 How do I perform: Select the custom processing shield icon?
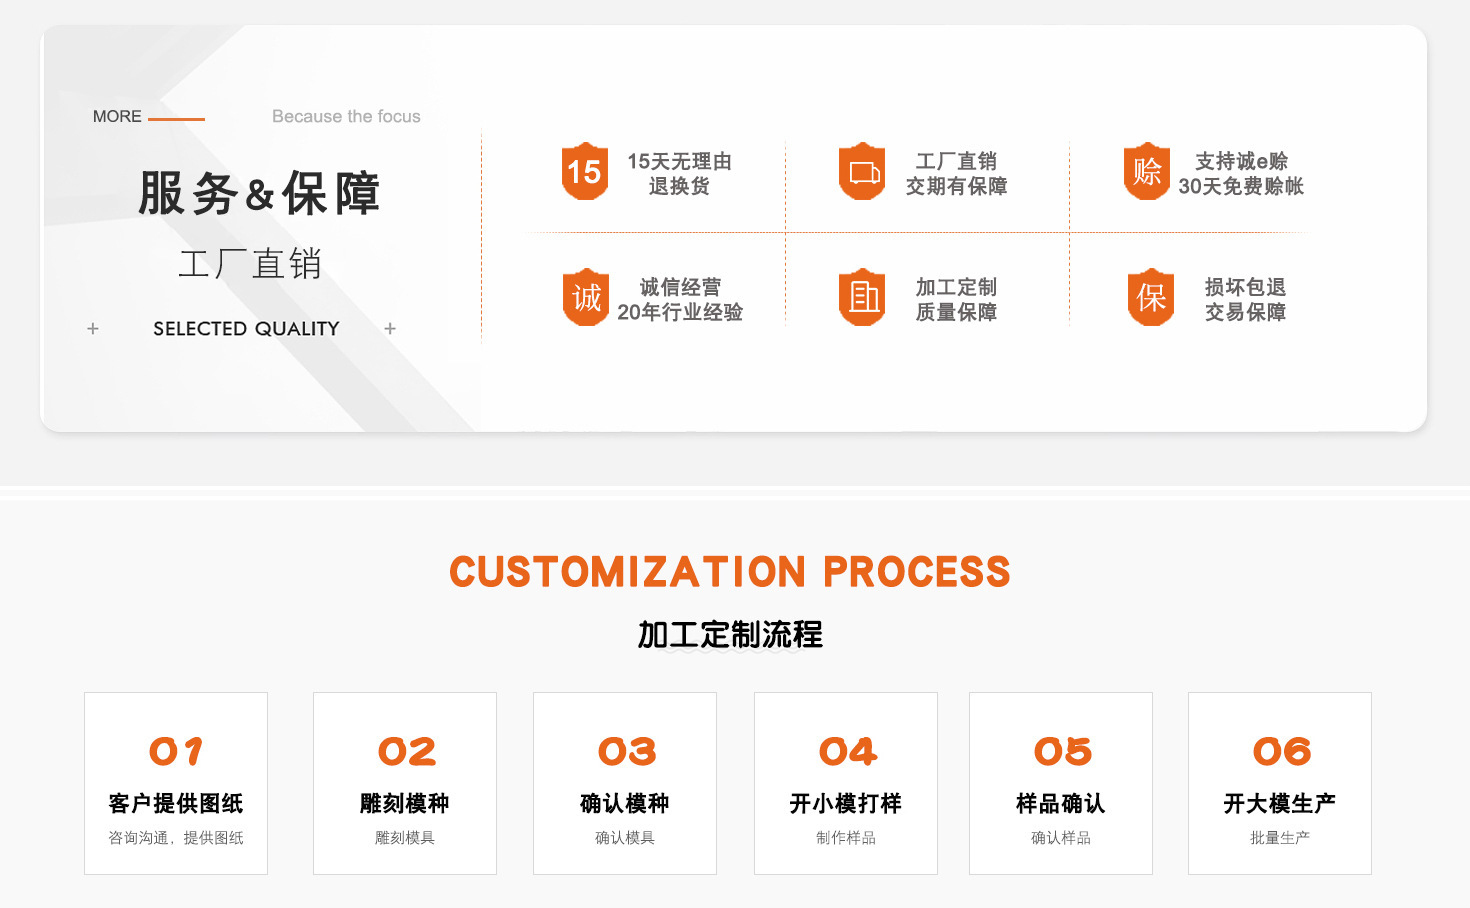(x=862, y=297)
